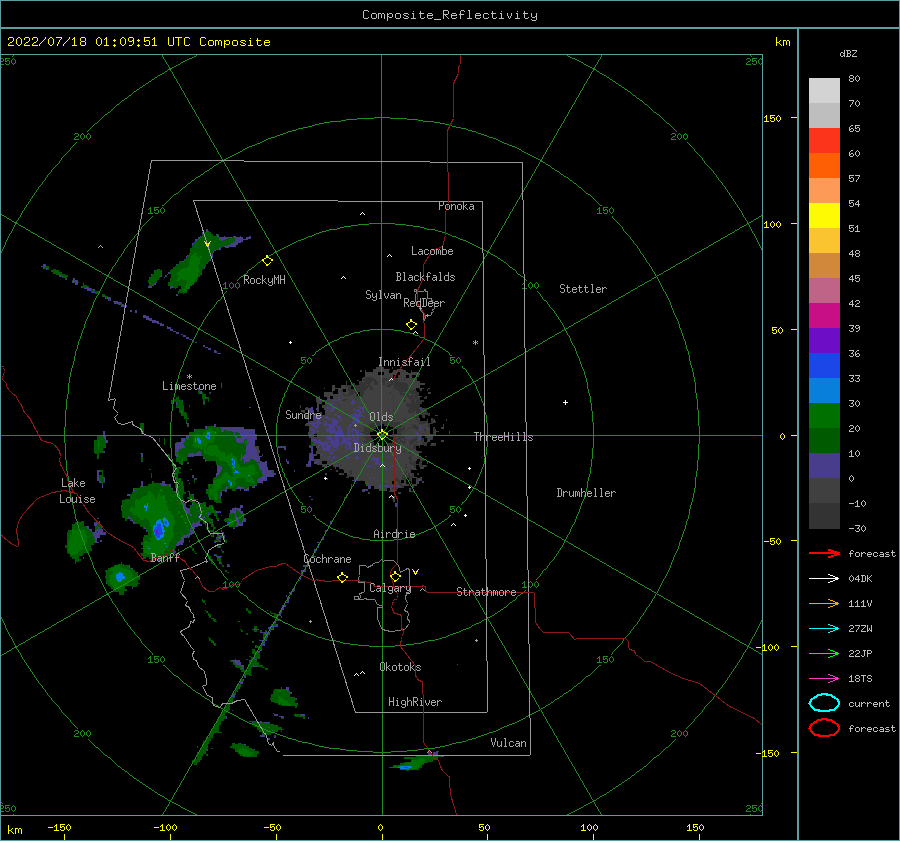
Task: Select the Stettler label
Action: tap(583, 289)
